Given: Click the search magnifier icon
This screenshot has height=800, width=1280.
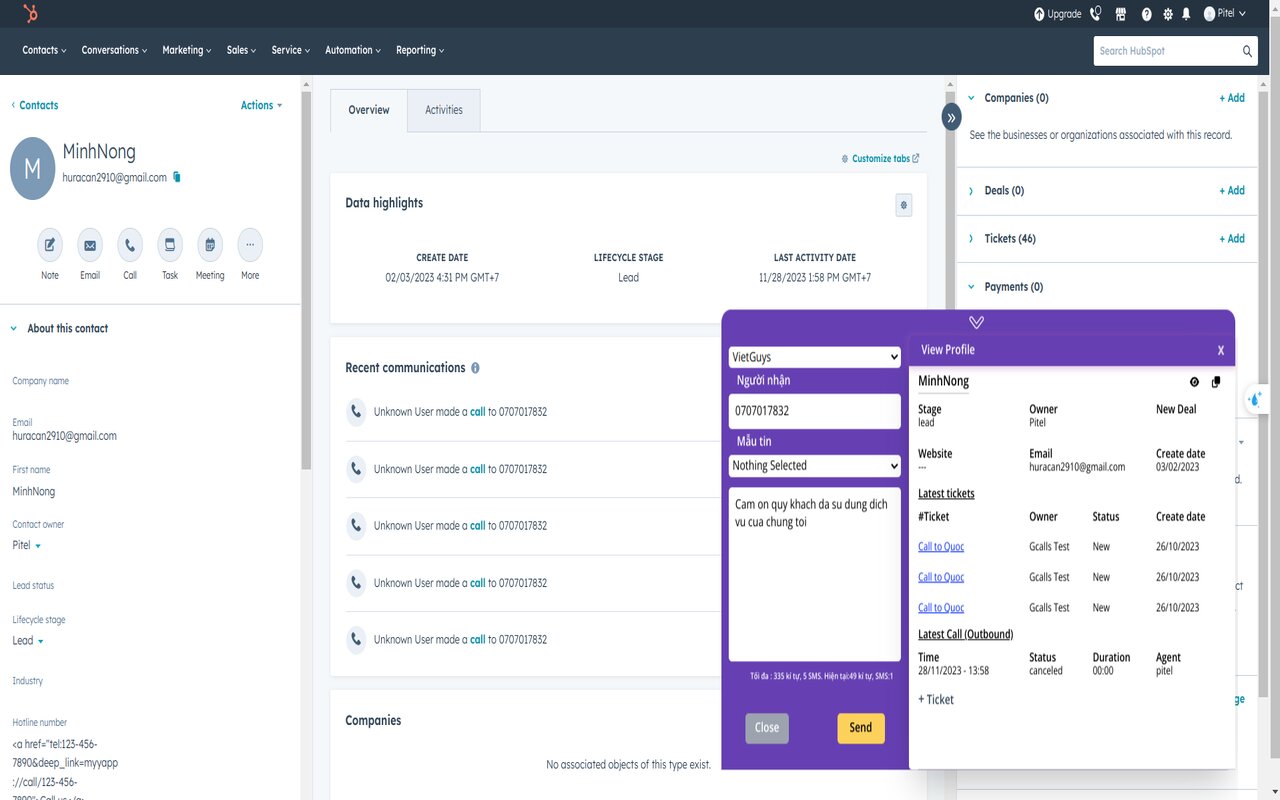Looking at the screenshot, I should 1248,51.
